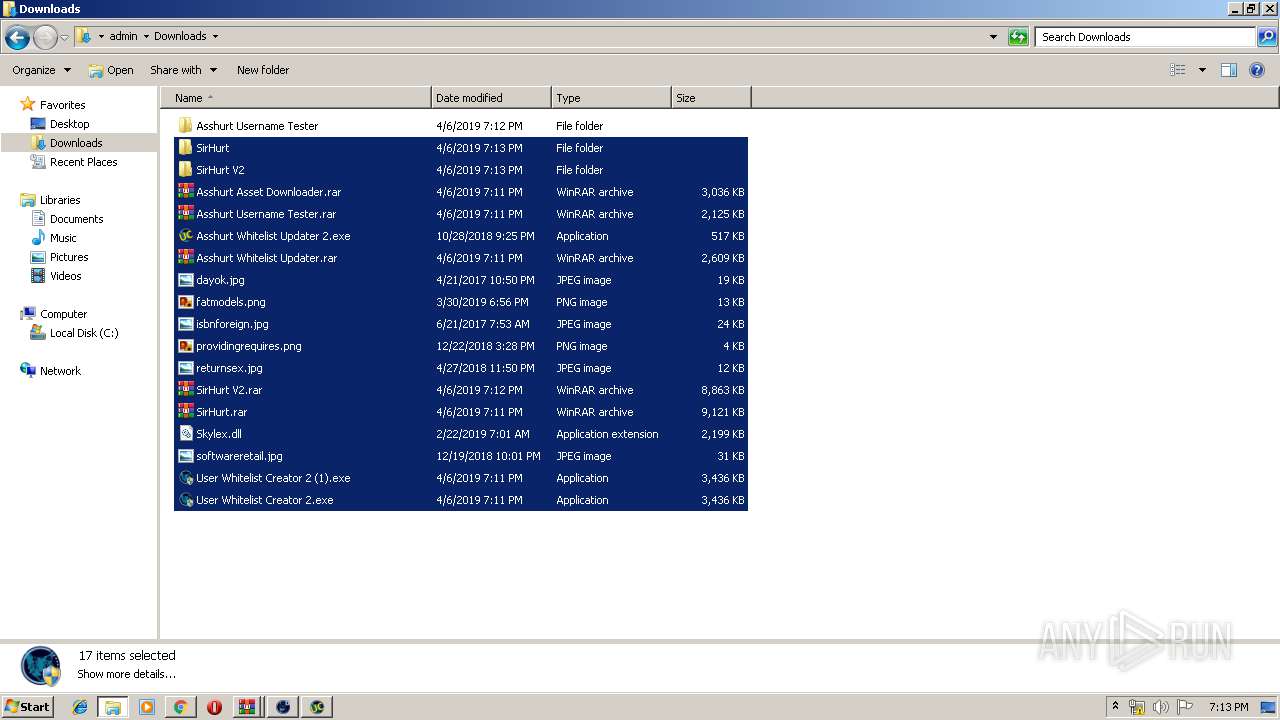Select Computer in the navigation pane
Screen dimensions: 1280x720
click(63, 314)
